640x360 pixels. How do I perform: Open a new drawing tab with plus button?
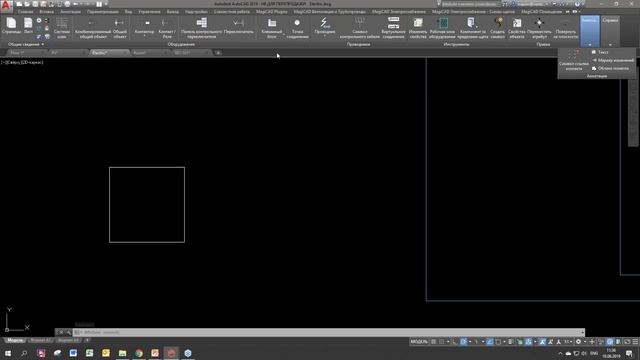[x=218, y=53]
